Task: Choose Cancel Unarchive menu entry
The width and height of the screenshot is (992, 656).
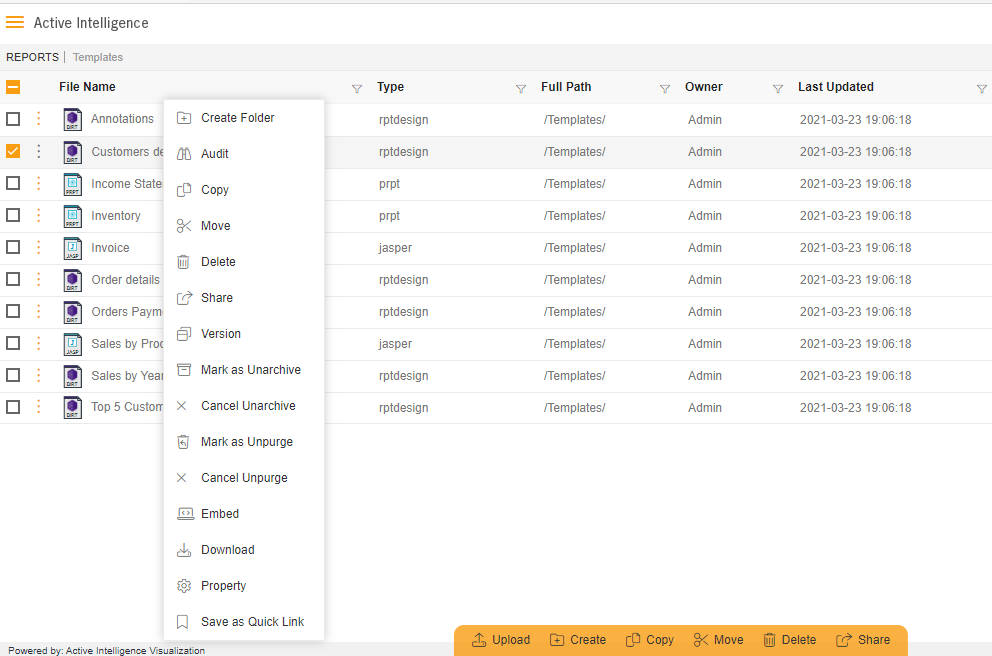Action: 244,406
